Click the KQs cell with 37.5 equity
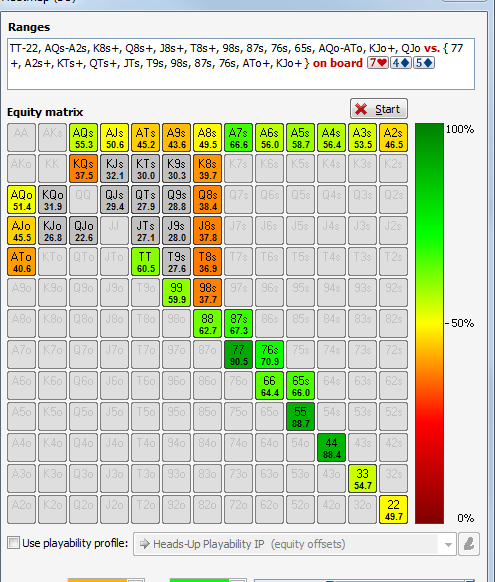 tap(83, 169)
